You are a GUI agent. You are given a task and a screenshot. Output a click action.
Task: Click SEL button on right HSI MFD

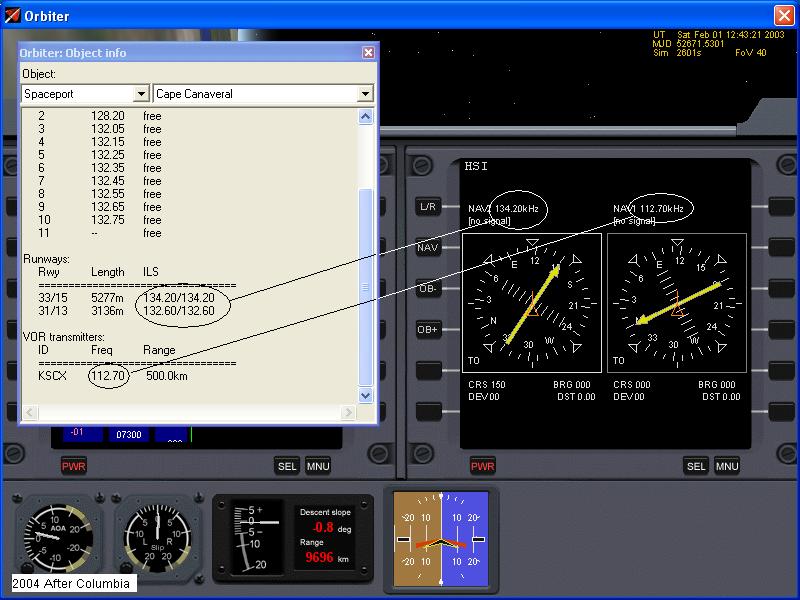(696, 466)
